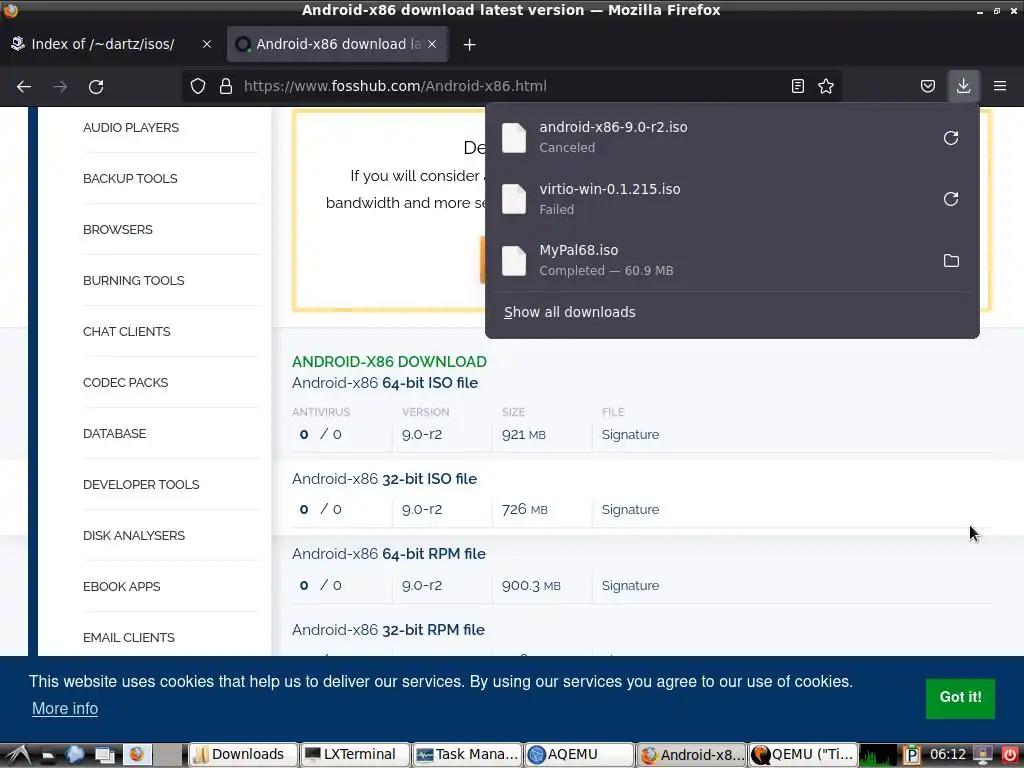Click the Android-x86 Firefox taskbar button

[x=692, y=754]
